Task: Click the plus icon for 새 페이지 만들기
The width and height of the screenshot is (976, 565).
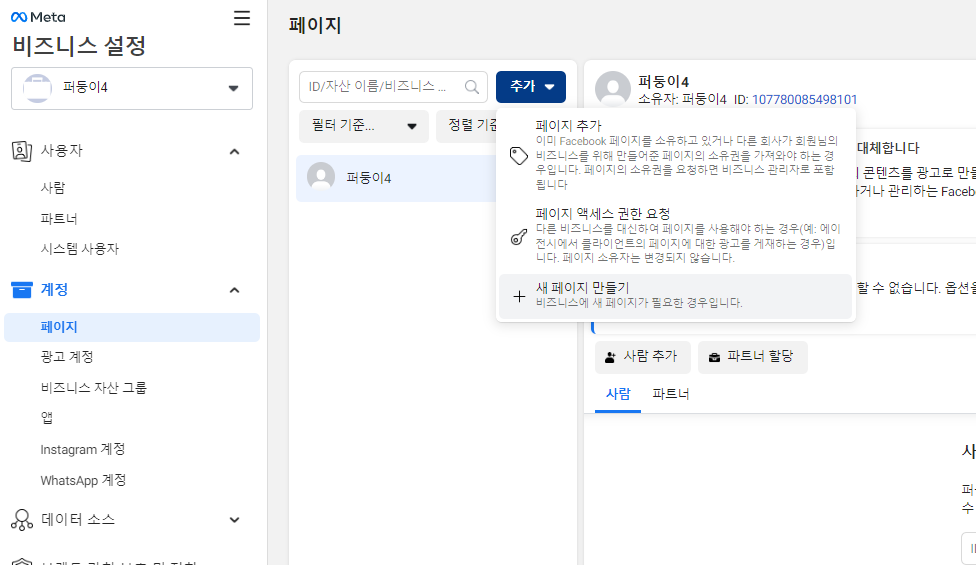Action: 518,297
